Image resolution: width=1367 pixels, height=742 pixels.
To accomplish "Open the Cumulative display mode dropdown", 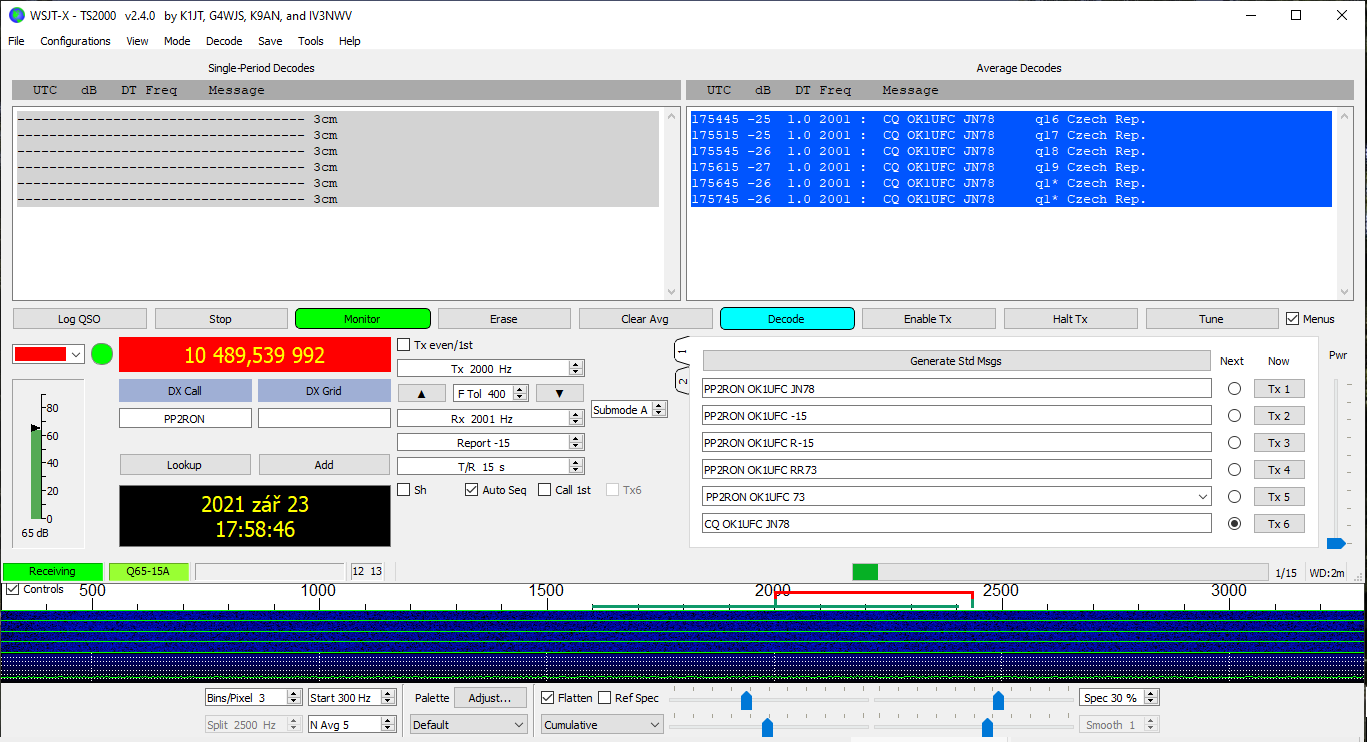I will [x=602, y=725].
